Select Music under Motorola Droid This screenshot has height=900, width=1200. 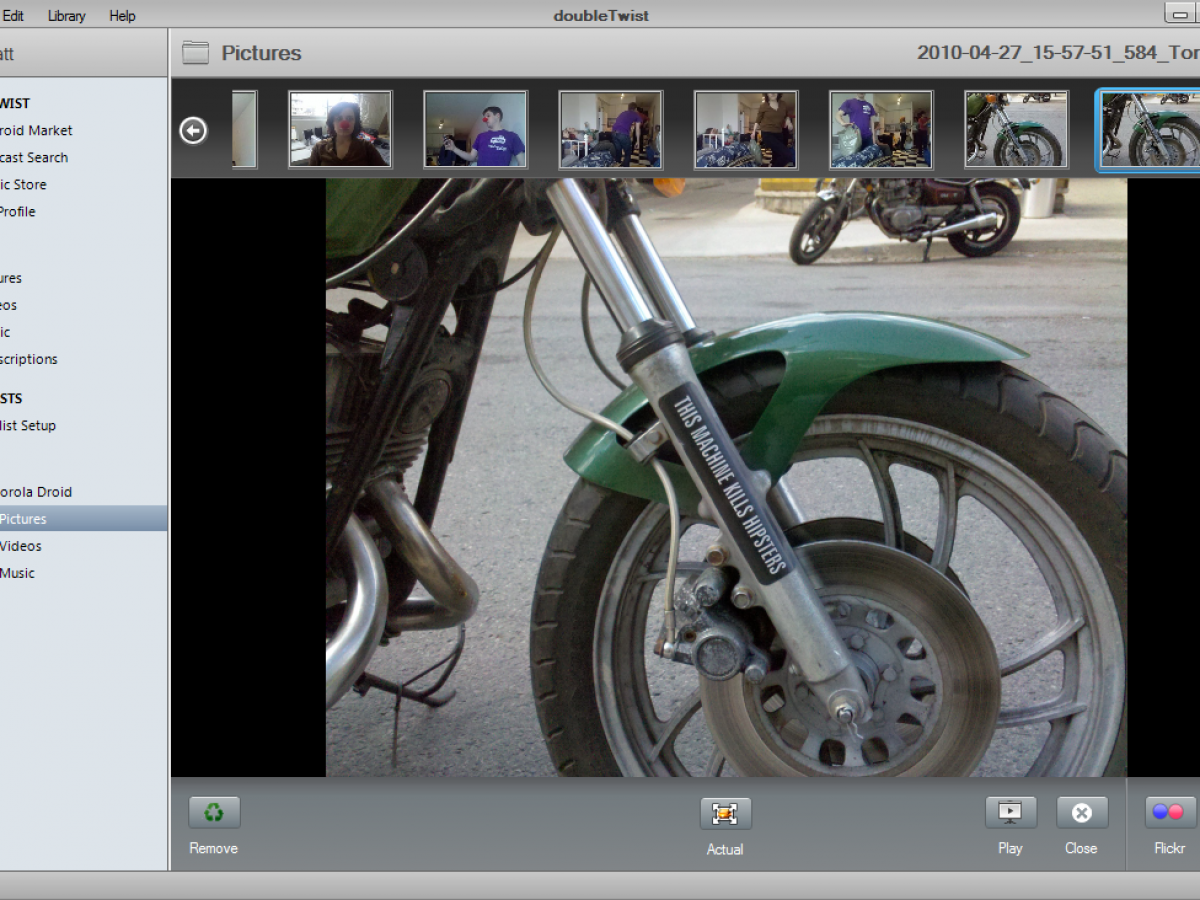tap(18, 573)
